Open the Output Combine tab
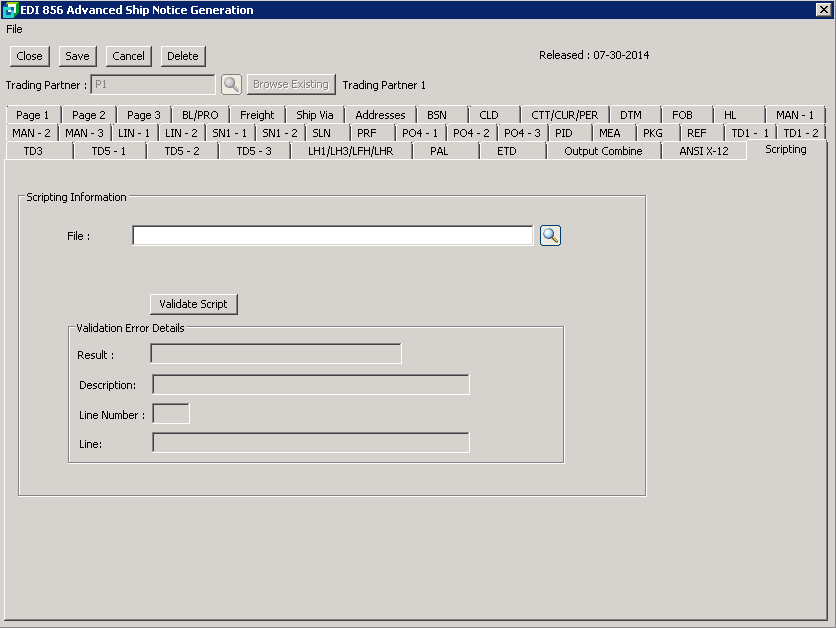836x628 pixels. click(603, 151)
